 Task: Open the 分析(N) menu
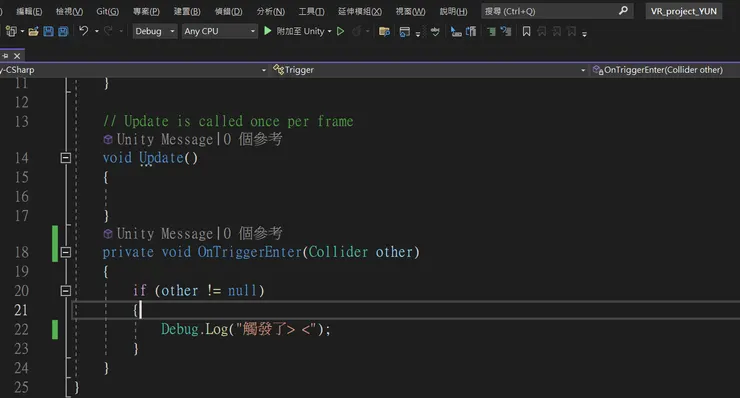tap(270, 11)
